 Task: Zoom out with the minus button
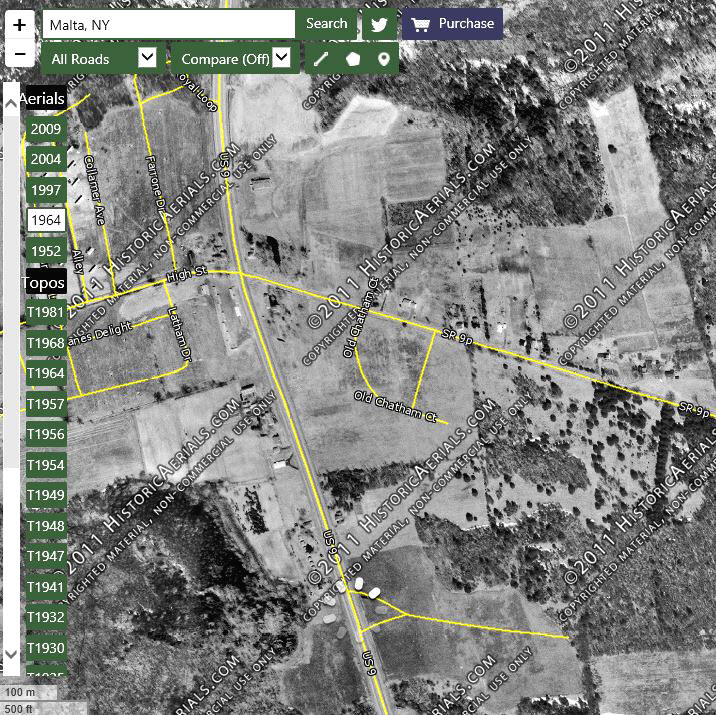pyautogui.click(x=20, y=53)
